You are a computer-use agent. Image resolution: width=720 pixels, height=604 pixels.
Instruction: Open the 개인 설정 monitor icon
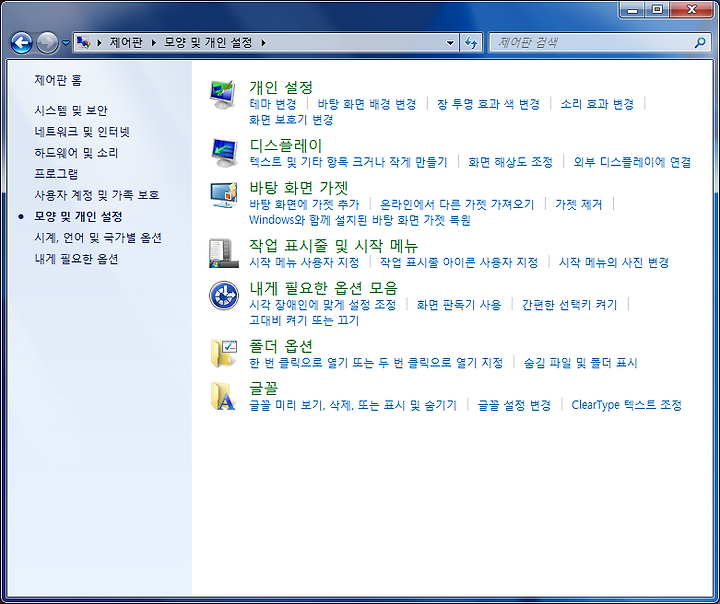(223, 95)
